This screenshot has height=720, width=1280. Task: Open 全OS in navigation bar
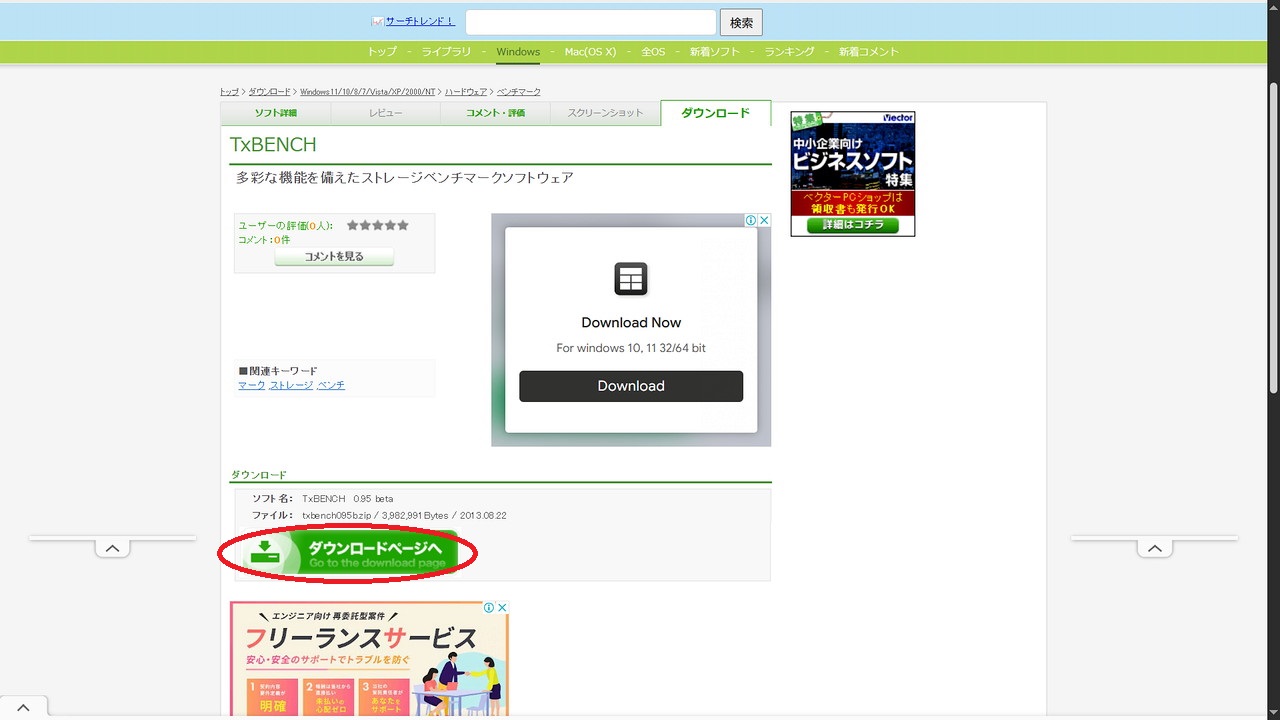[x=653, y=52]
